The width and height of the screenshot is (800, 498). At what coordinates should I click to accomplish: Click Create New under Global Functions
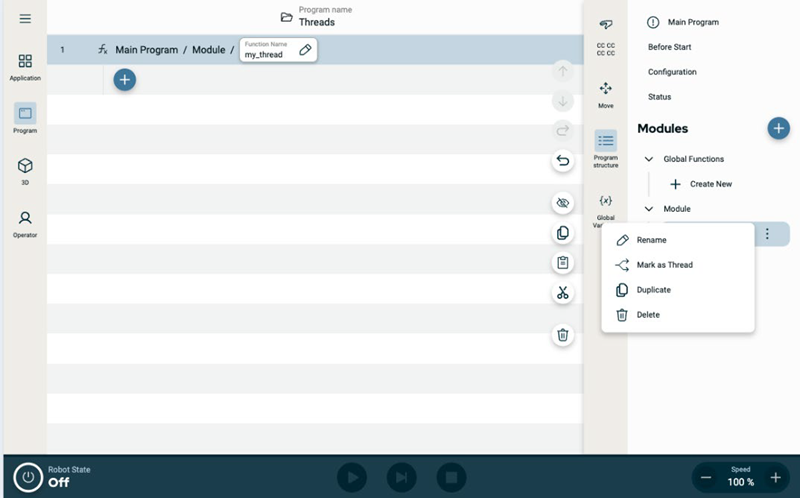click(702, 184)
